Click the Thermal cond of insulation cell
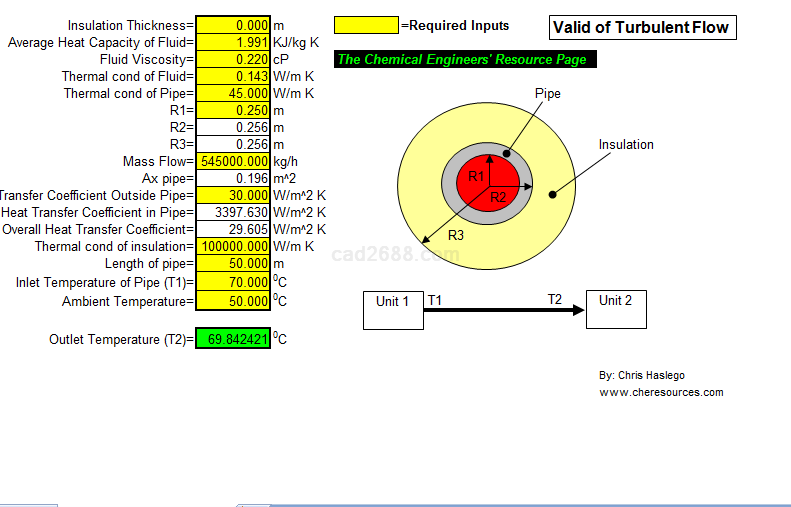Image resolution: width=791 pixels, height=507 pixels. (x=233, y=247)
